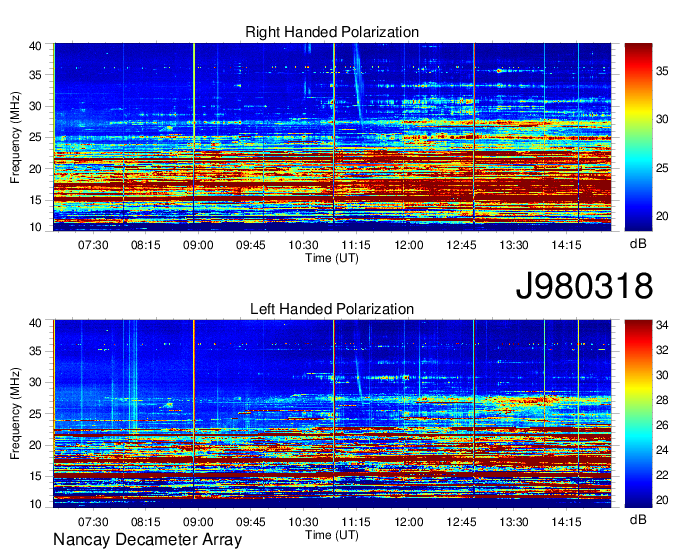
Task: Click the 32 value on Left Handed color bar
Action: coord(662,350)
